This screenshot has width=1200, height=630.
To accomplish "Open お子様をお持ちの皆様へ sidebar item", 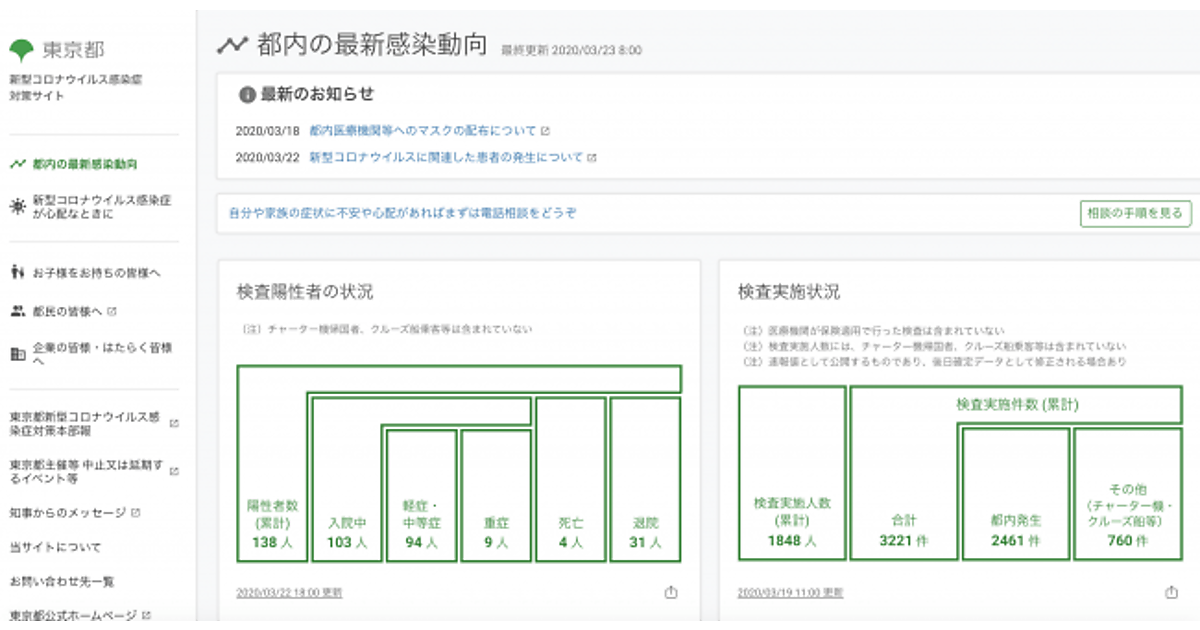I will [96, 271].
